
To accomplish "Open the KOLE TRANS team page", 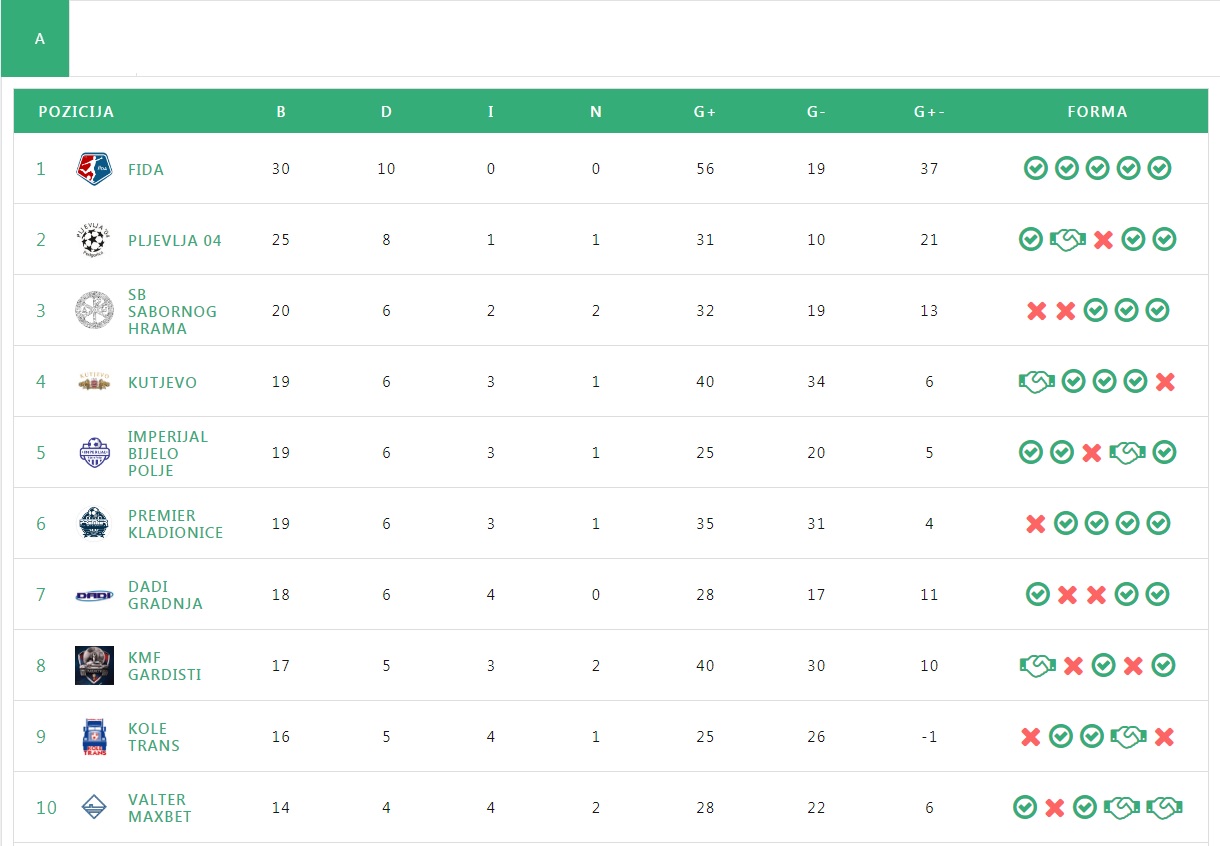I will tap(154, 737).
